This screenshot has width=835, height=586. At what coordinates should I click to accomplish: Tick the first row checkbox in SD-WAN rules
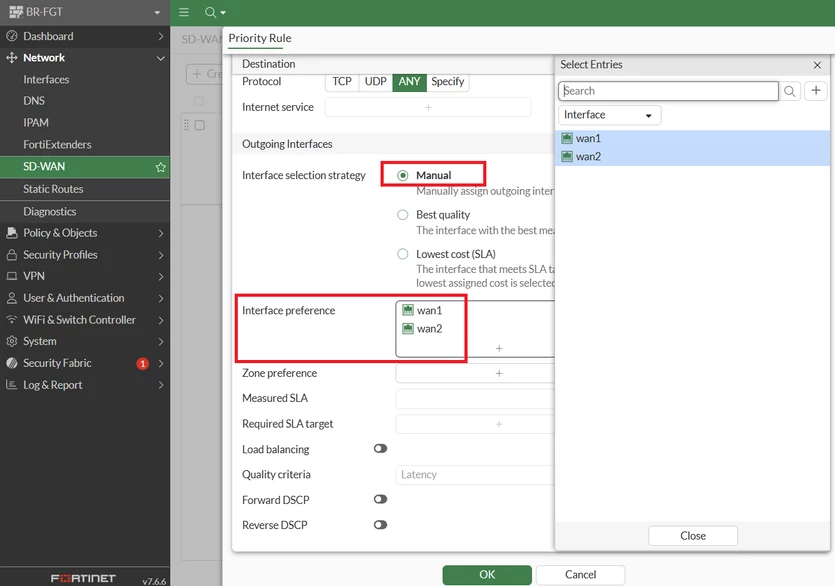point(200,125)
